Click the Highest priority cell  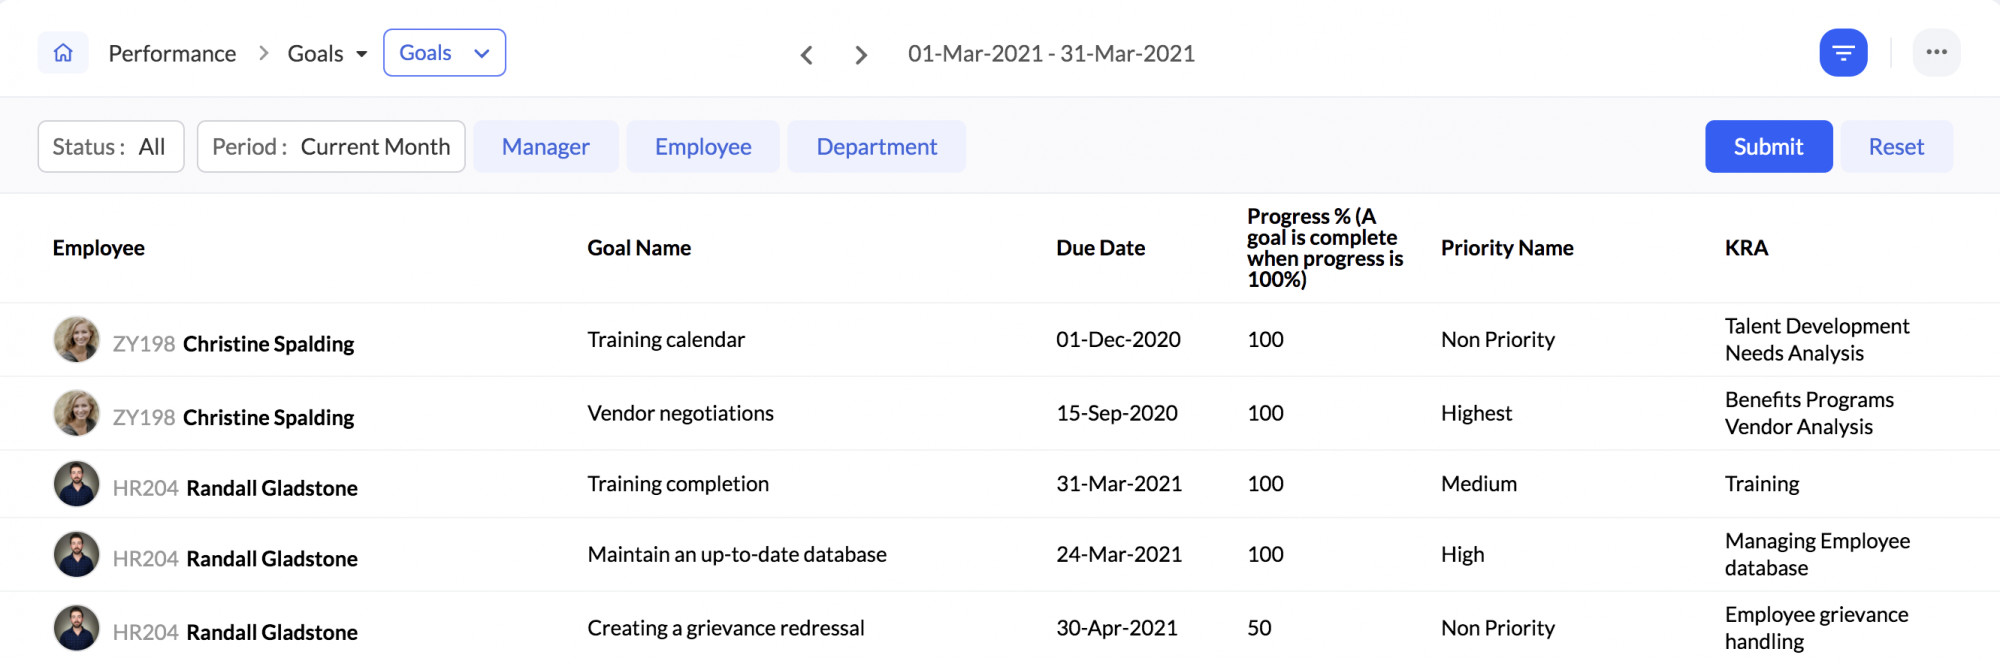1476,414
